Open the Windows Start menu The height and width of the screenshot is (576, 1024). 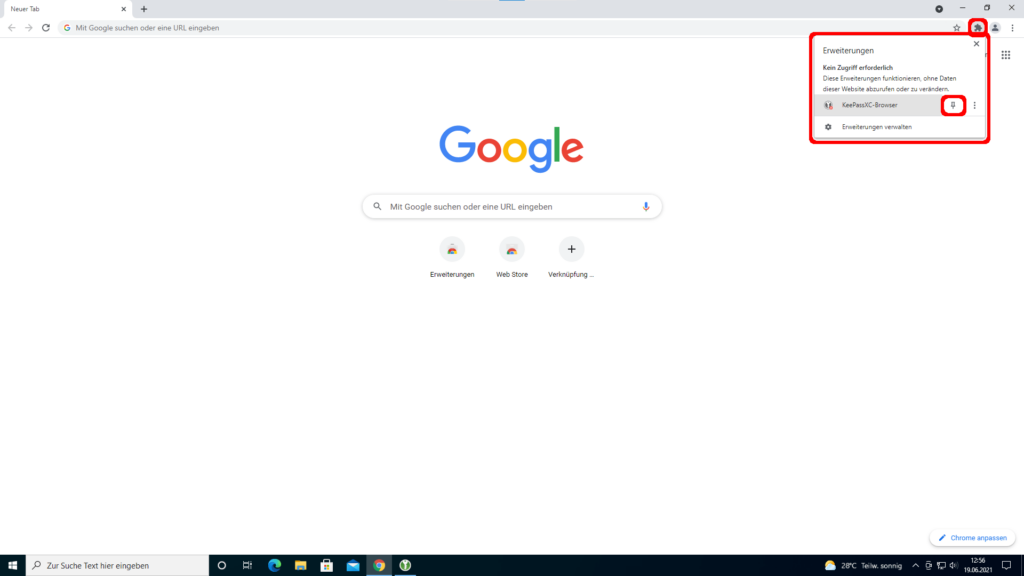(x=12, y=566)
